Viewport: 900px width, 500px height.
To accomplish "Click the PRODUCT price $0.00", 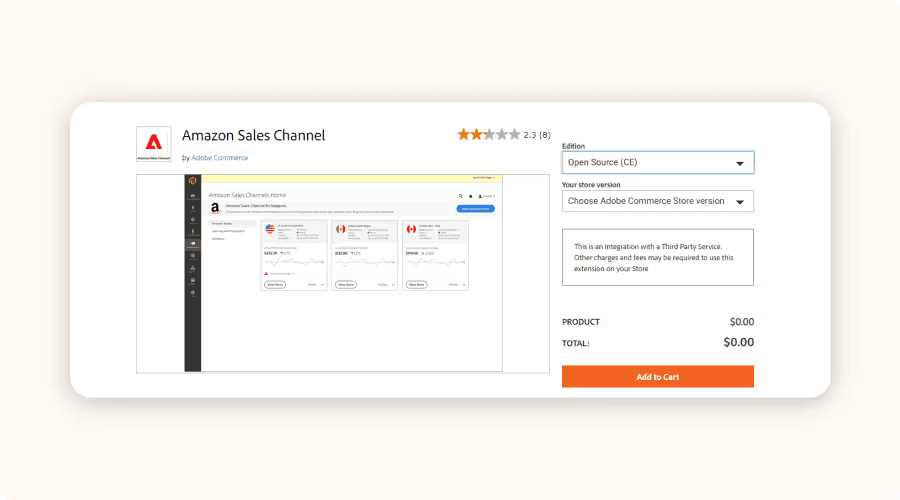I will click(742, 322).
